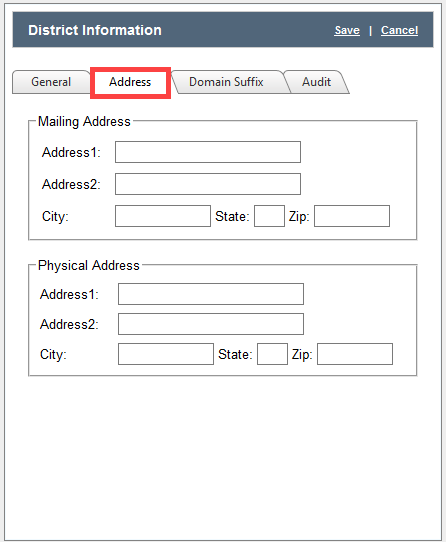Click the Mailing Address City label

55,217
